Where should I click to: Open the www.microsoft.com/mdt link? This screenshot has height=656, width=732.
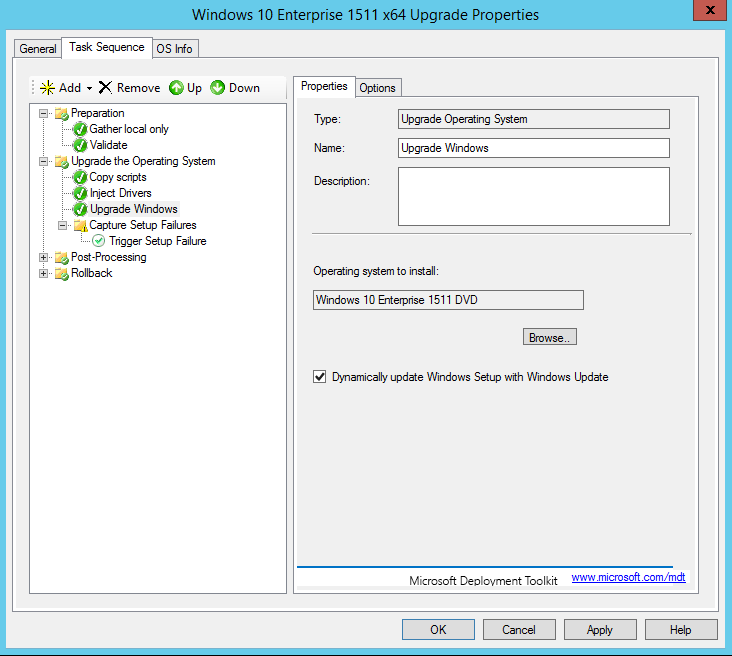click(628, 577)
